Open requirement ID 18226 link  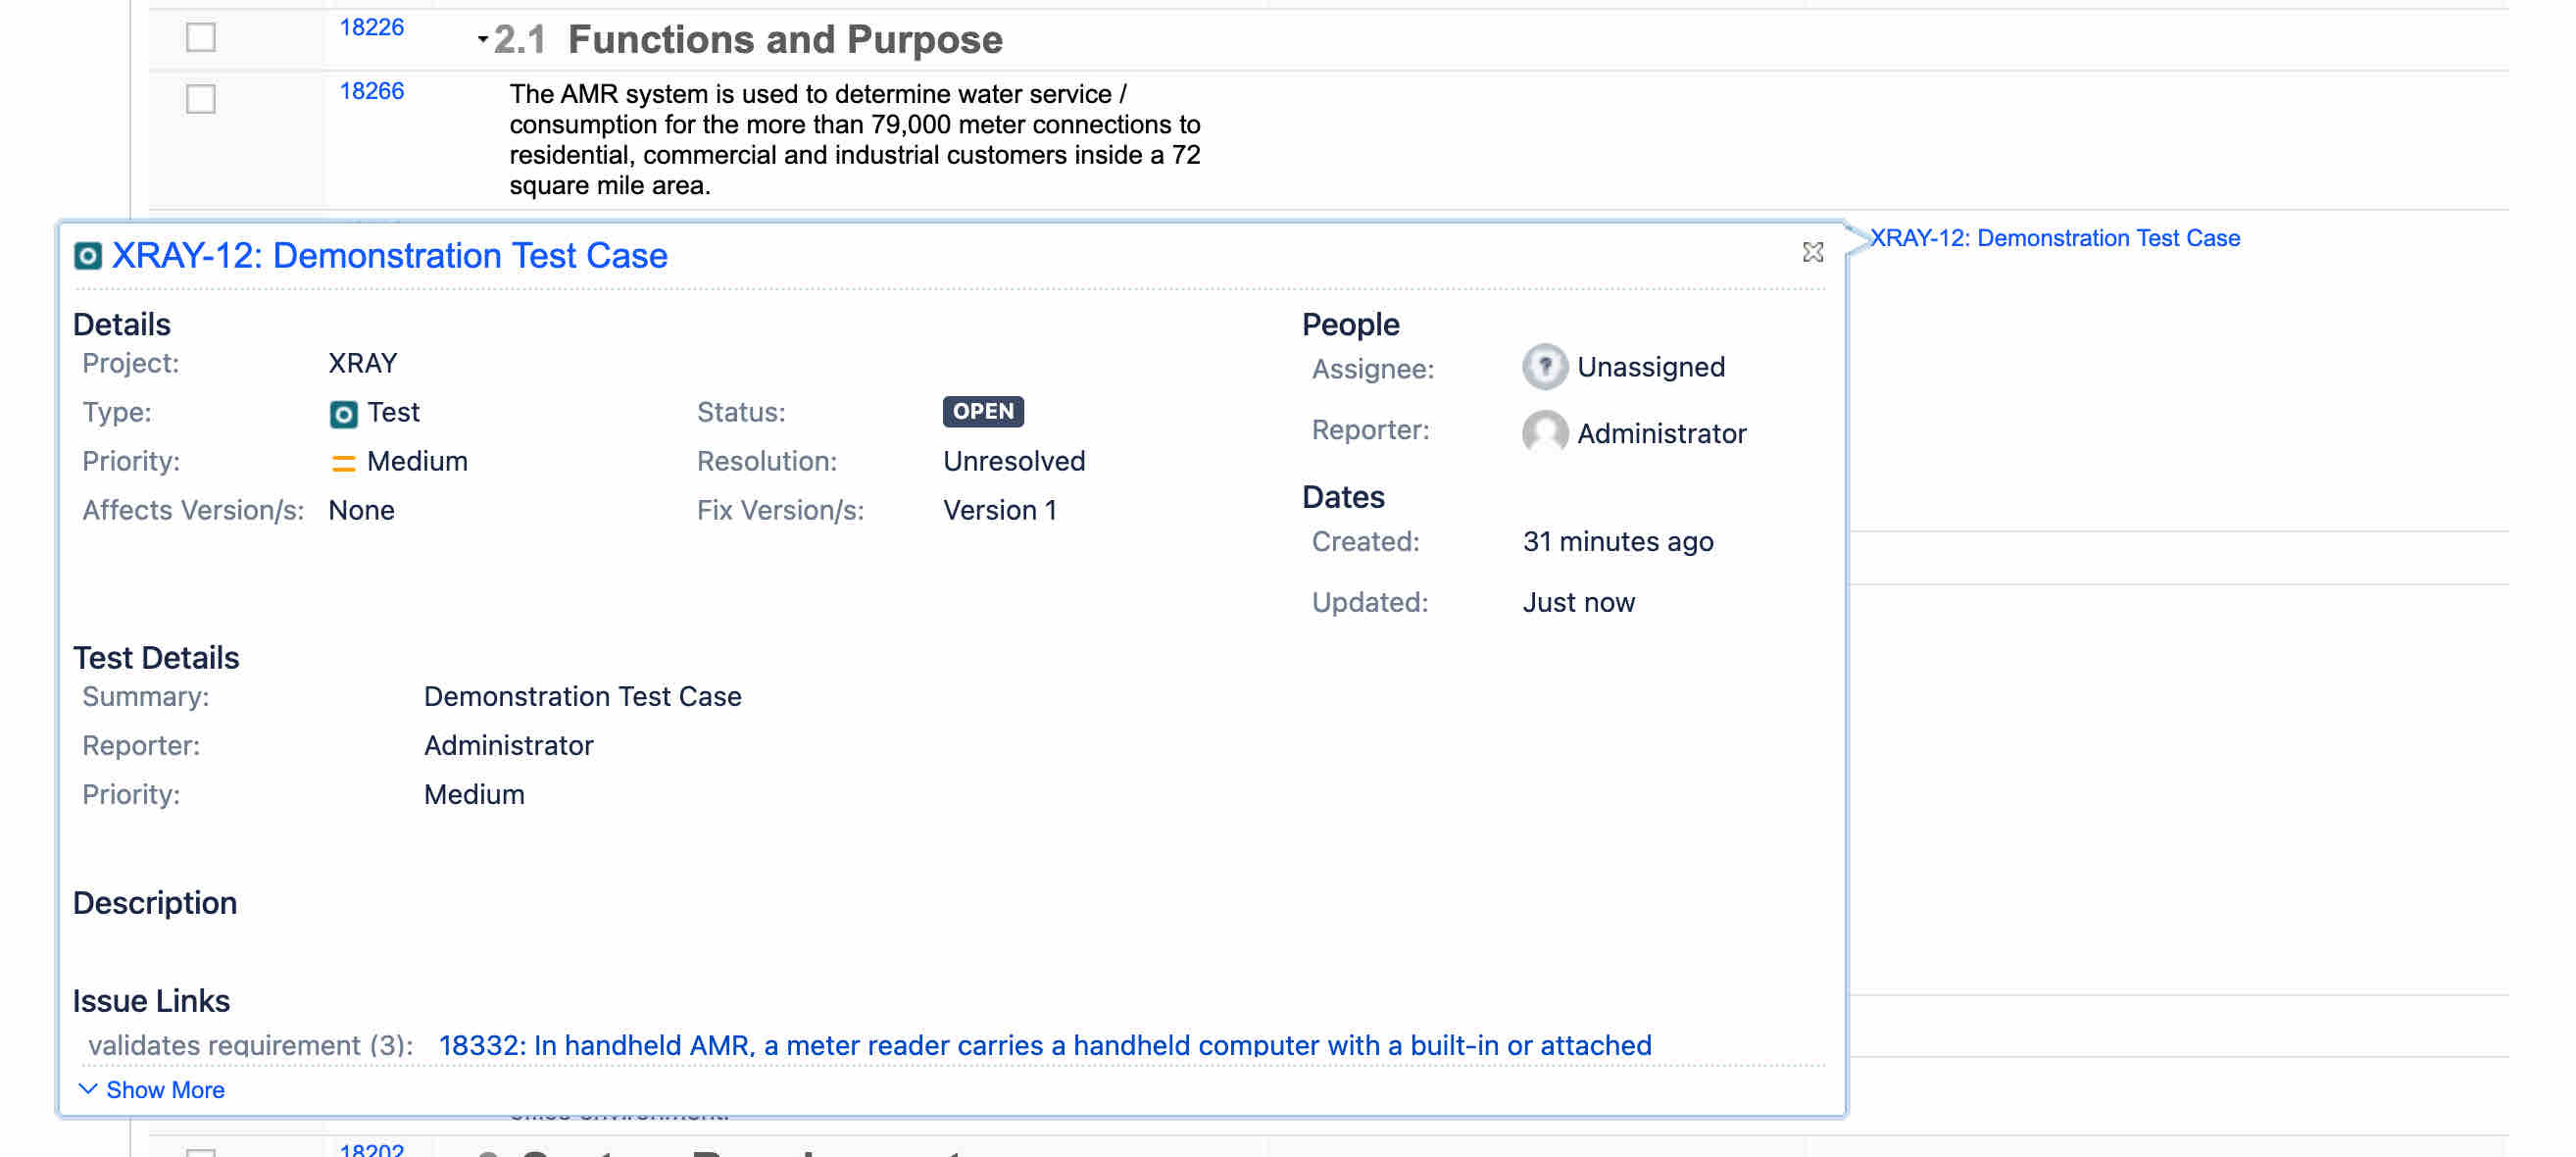pos(371,28)
